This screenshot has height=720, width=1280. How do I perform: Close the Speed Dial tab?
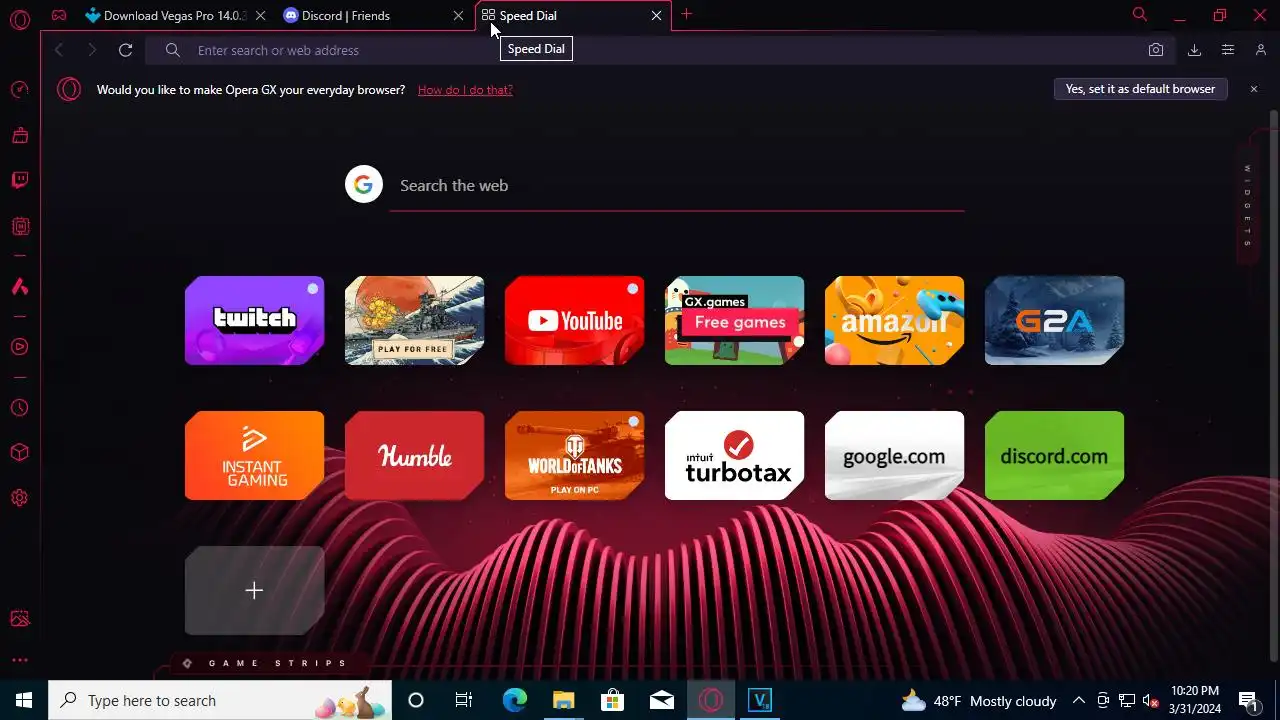pyautogui.click(x=656, y=16)
